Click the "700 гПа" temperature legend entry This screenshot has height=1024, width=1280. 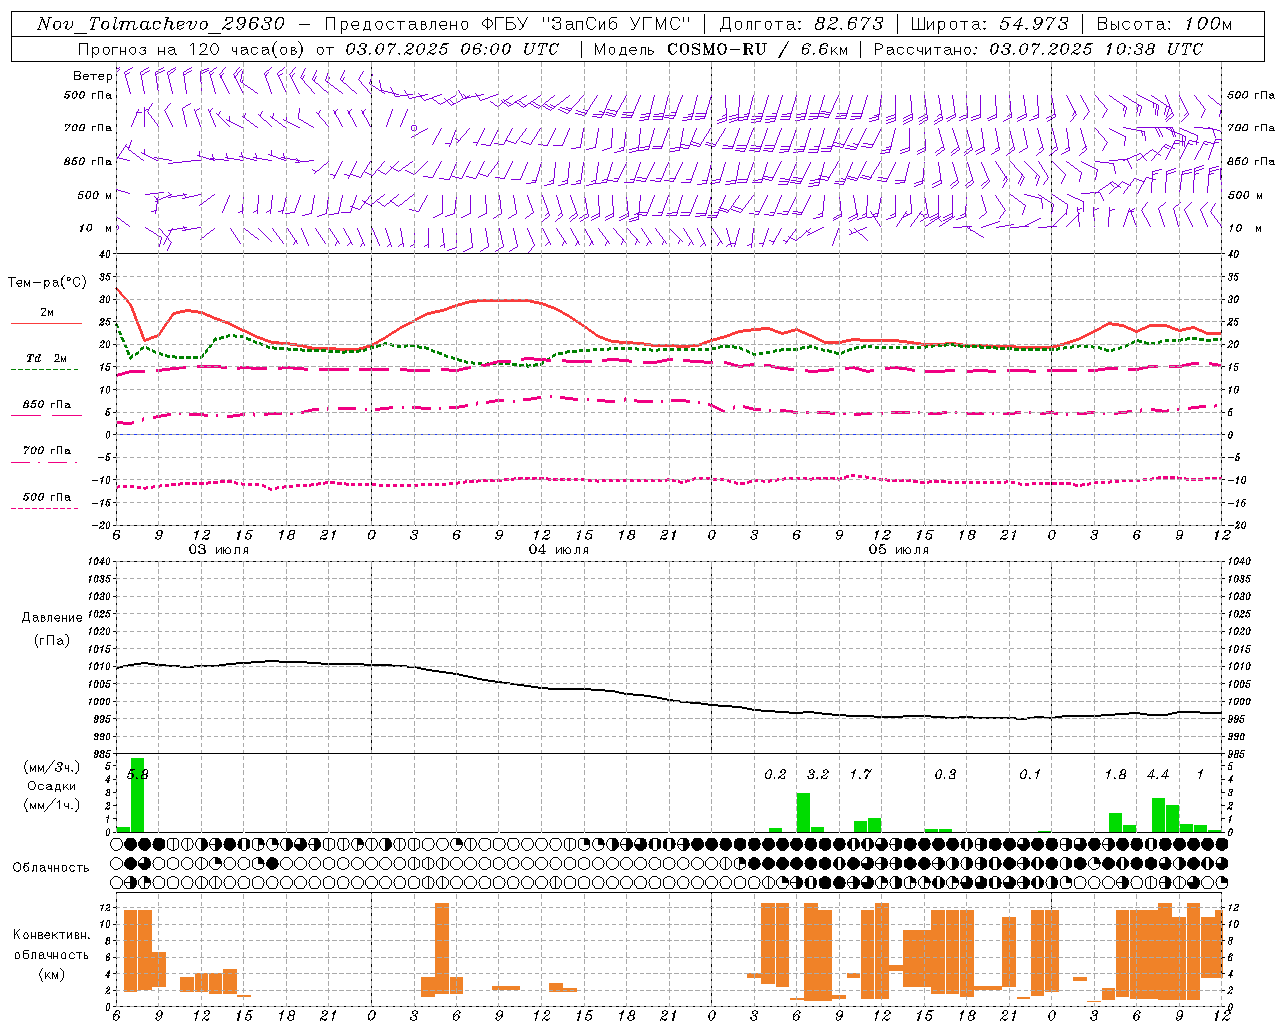pyautogui.click(x=47, y=450)
